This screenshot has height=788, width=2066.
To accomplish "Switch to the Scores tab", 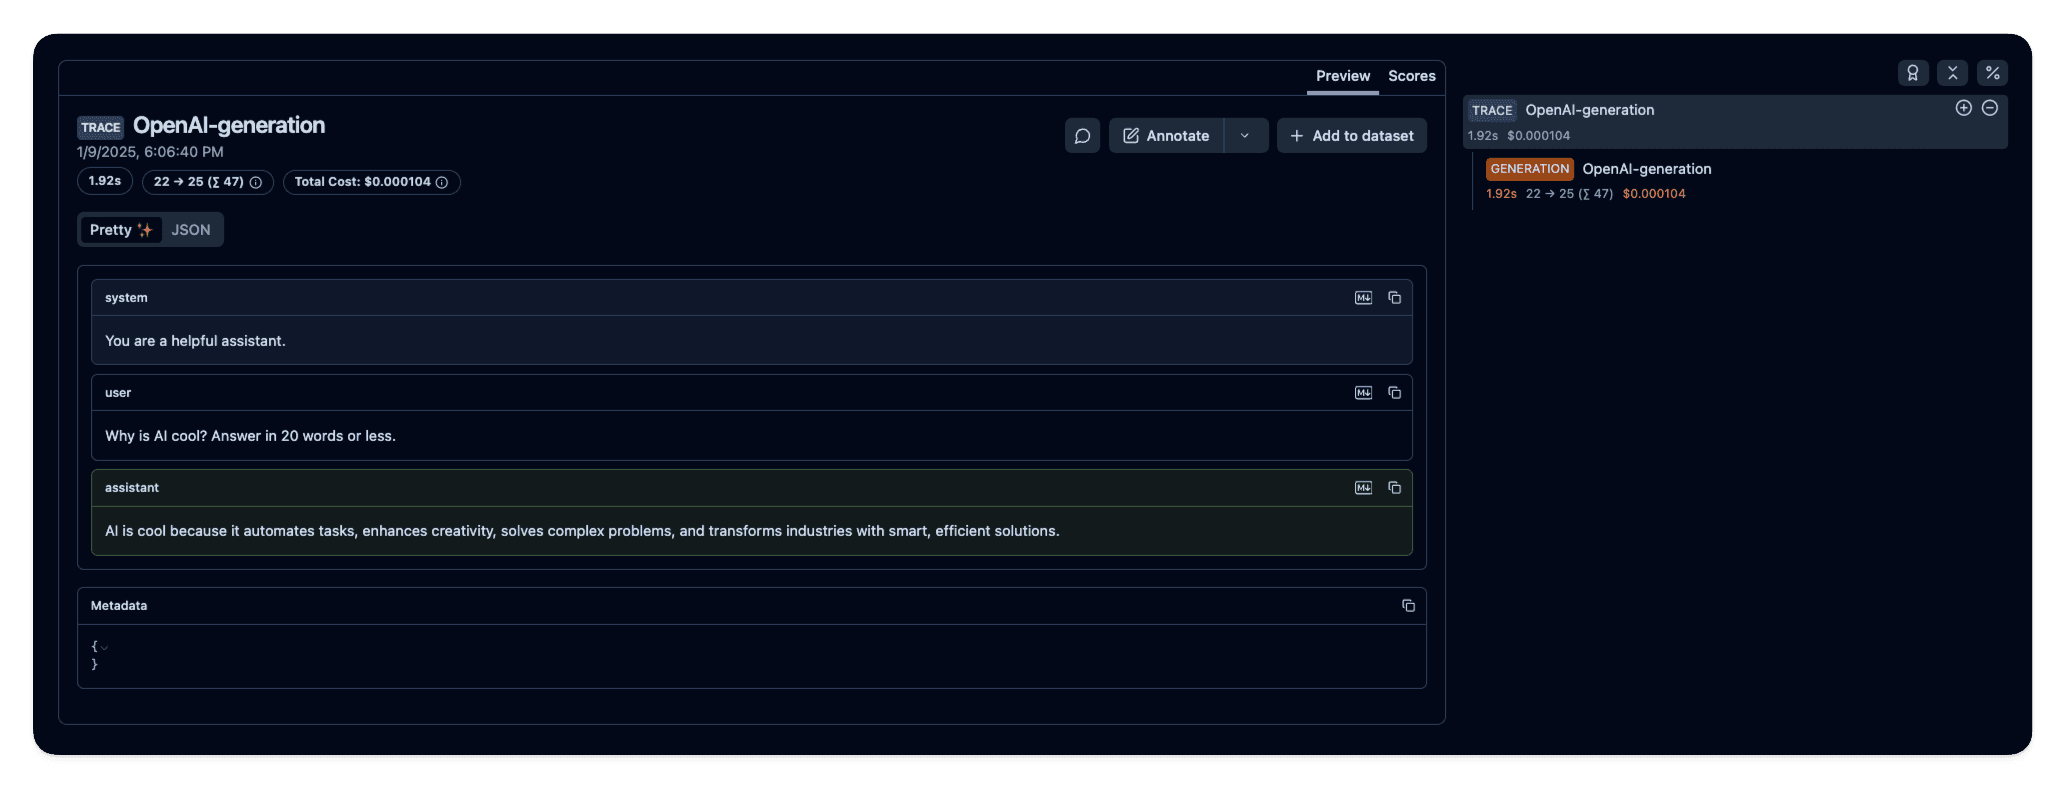I will coord(1411,76).
